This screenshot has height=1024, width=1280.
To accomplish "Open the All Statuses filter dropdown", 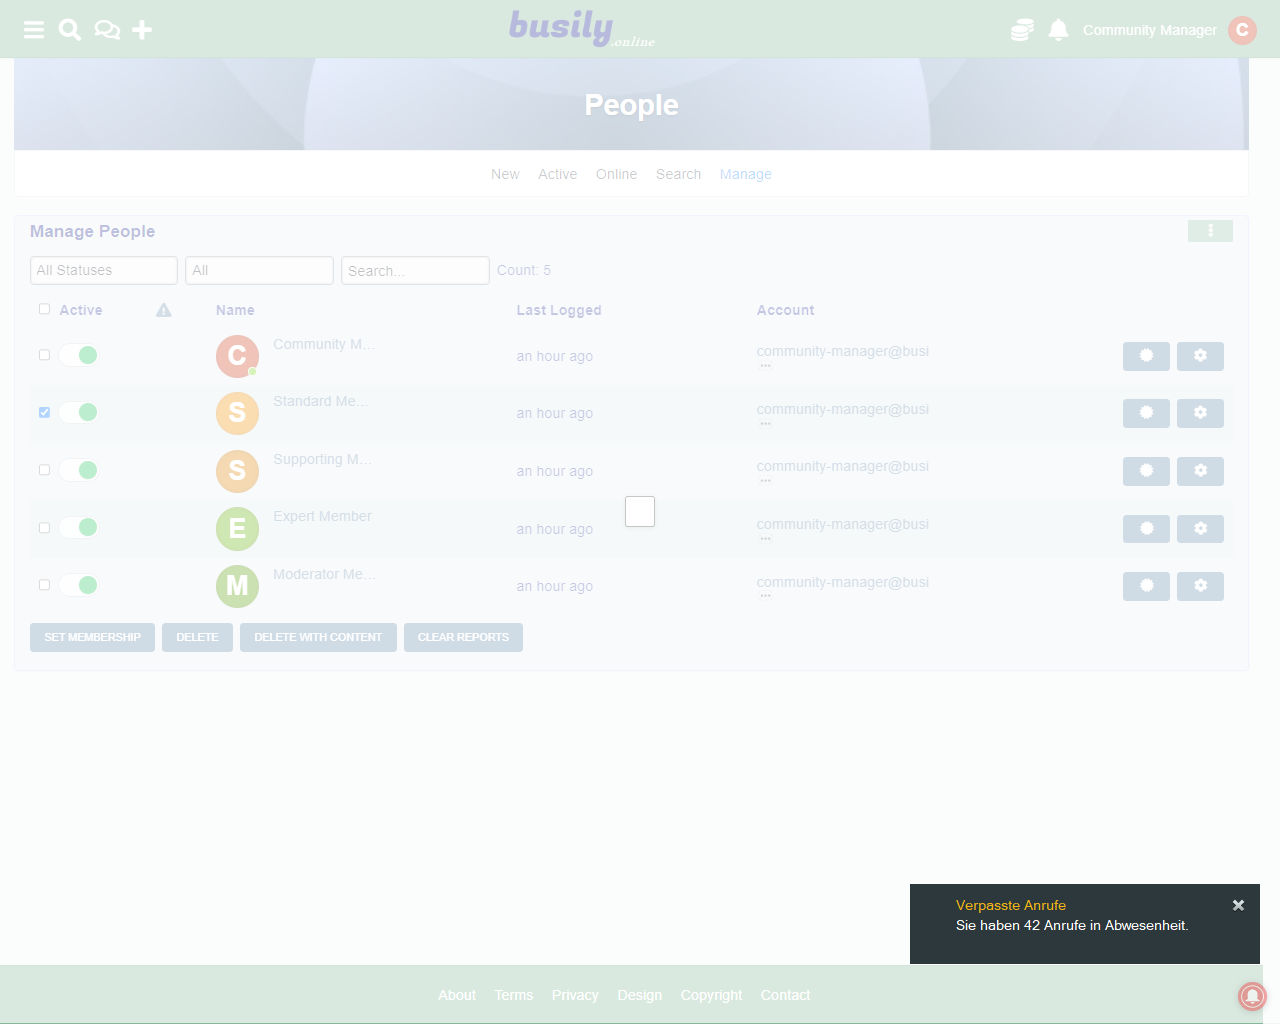I will 104,270.
